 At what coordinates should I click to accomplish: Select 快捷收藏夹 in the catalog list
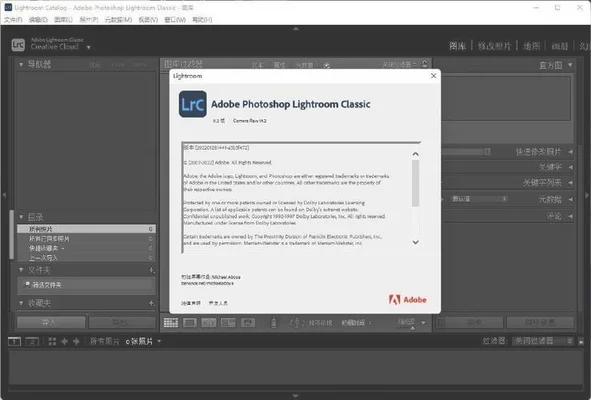(x=86, y=248)
